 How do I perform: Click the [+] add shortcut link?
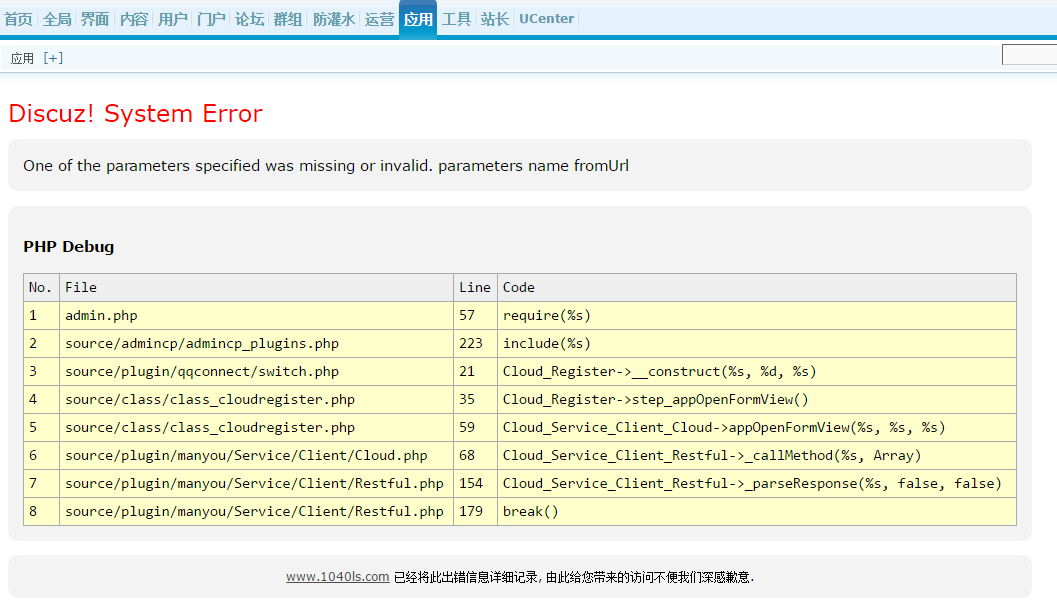coord(53,58)
